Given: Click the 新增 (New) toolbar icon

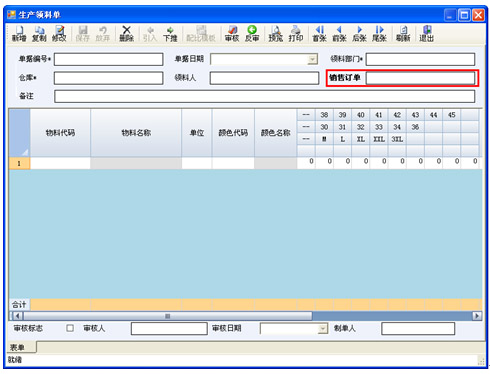Looking at the screenshot, I should pos(19,34).
